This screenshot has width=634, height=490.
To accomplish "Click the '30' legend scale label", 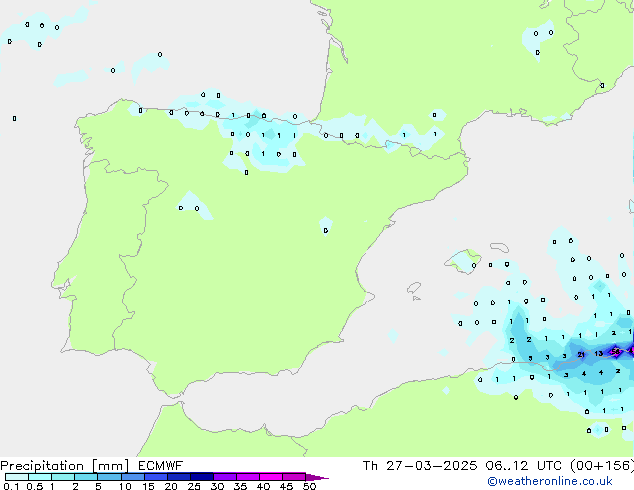I will 217,486.
